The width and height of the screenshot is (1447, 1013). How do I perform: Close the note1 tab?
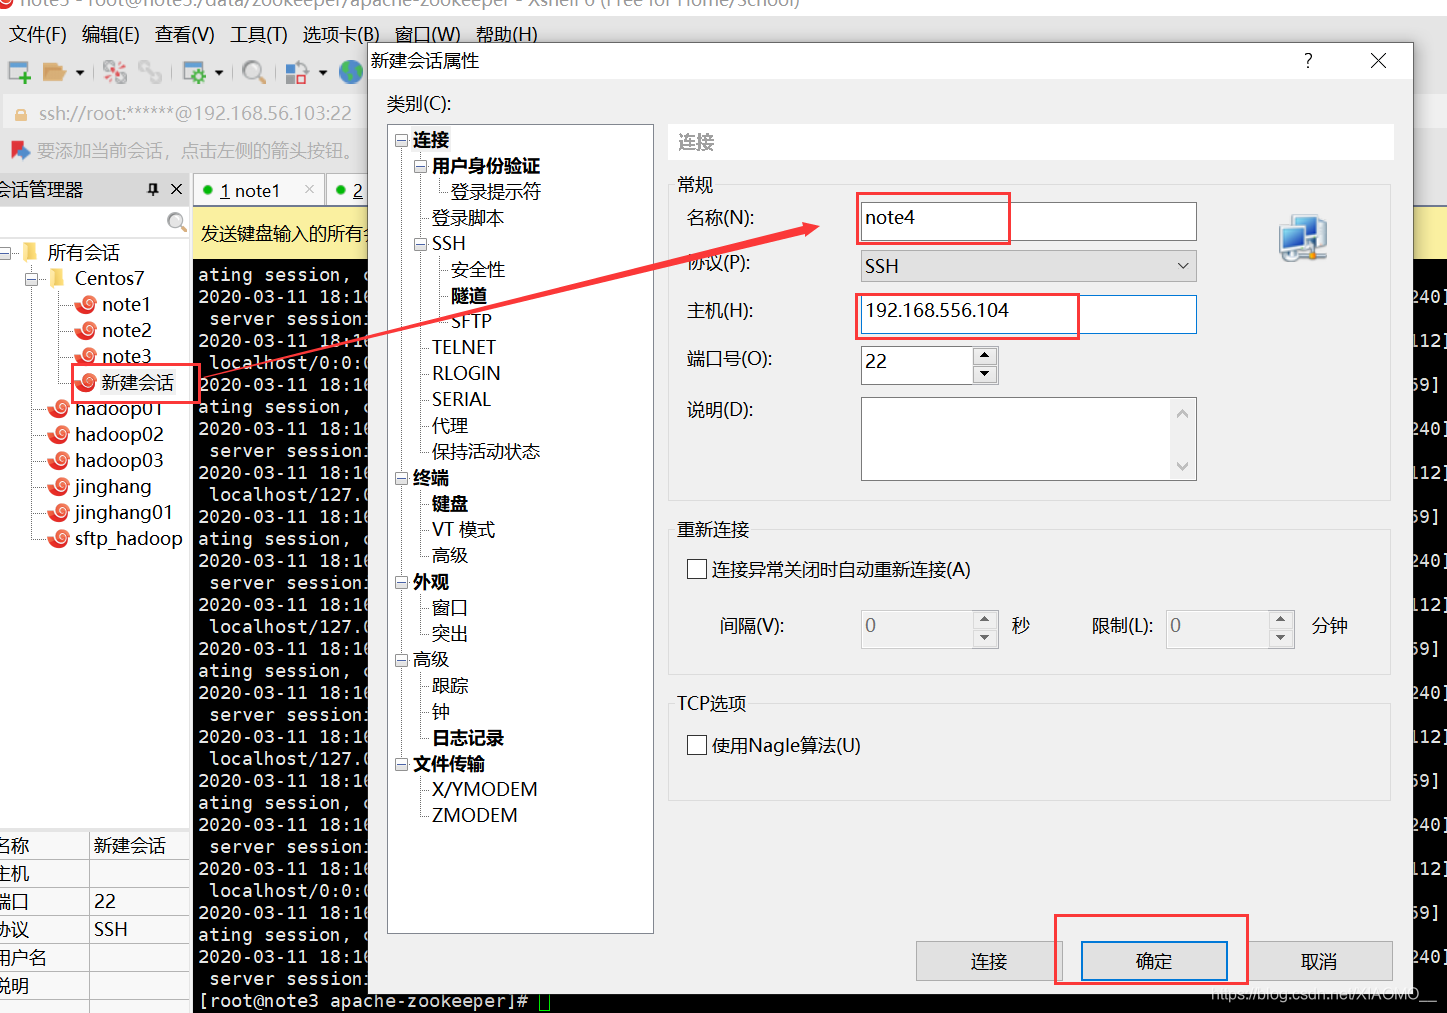309,189
